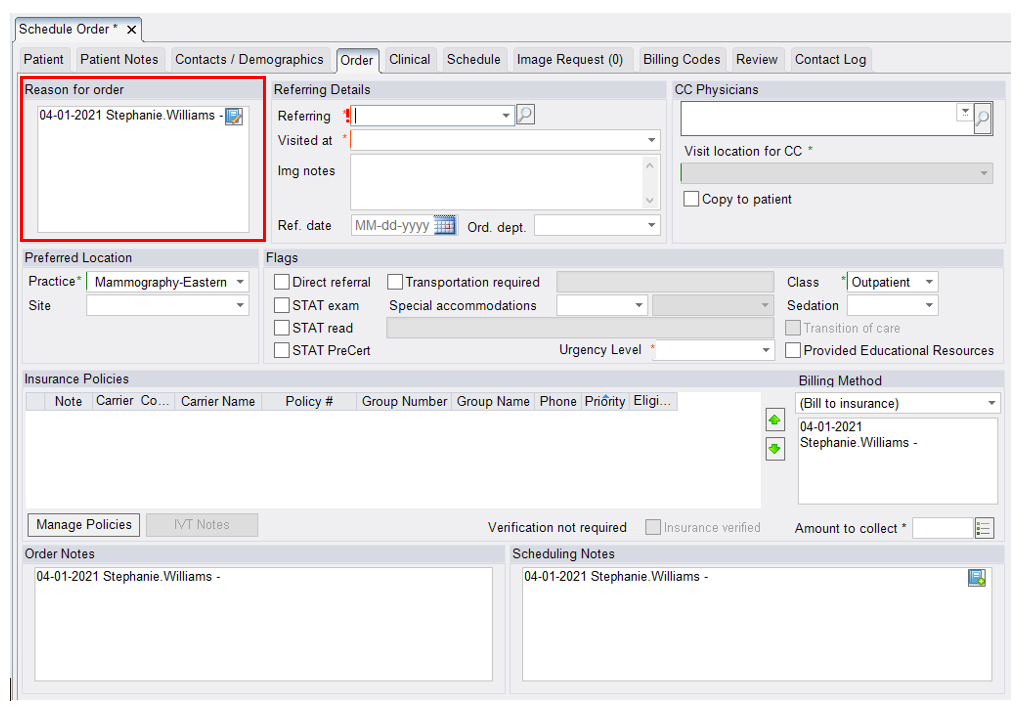The width and height of the screenshot is (1024, 708).
Task: Open Ord. dept. dropdown
Action: point(651,225)
